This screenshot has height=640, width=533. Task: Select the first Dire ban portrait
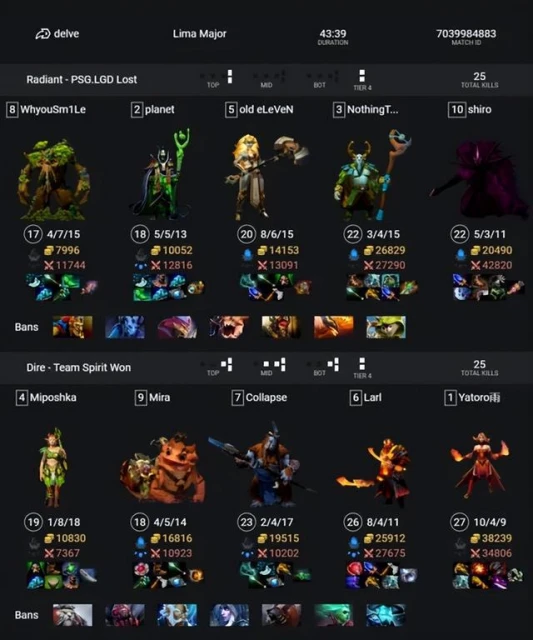click(x=73, y=615)
